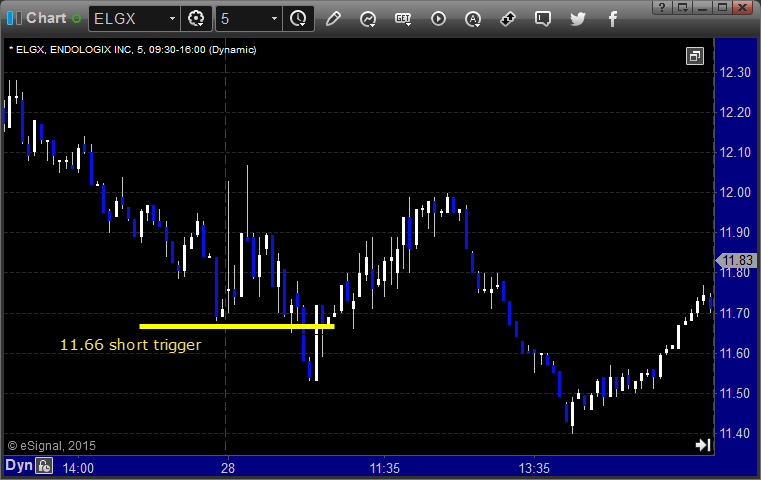Click the chart window icon beside Chart title
The width and height of the screenshot is (761, 480).
pyautogui.click(x=15, y=18)
